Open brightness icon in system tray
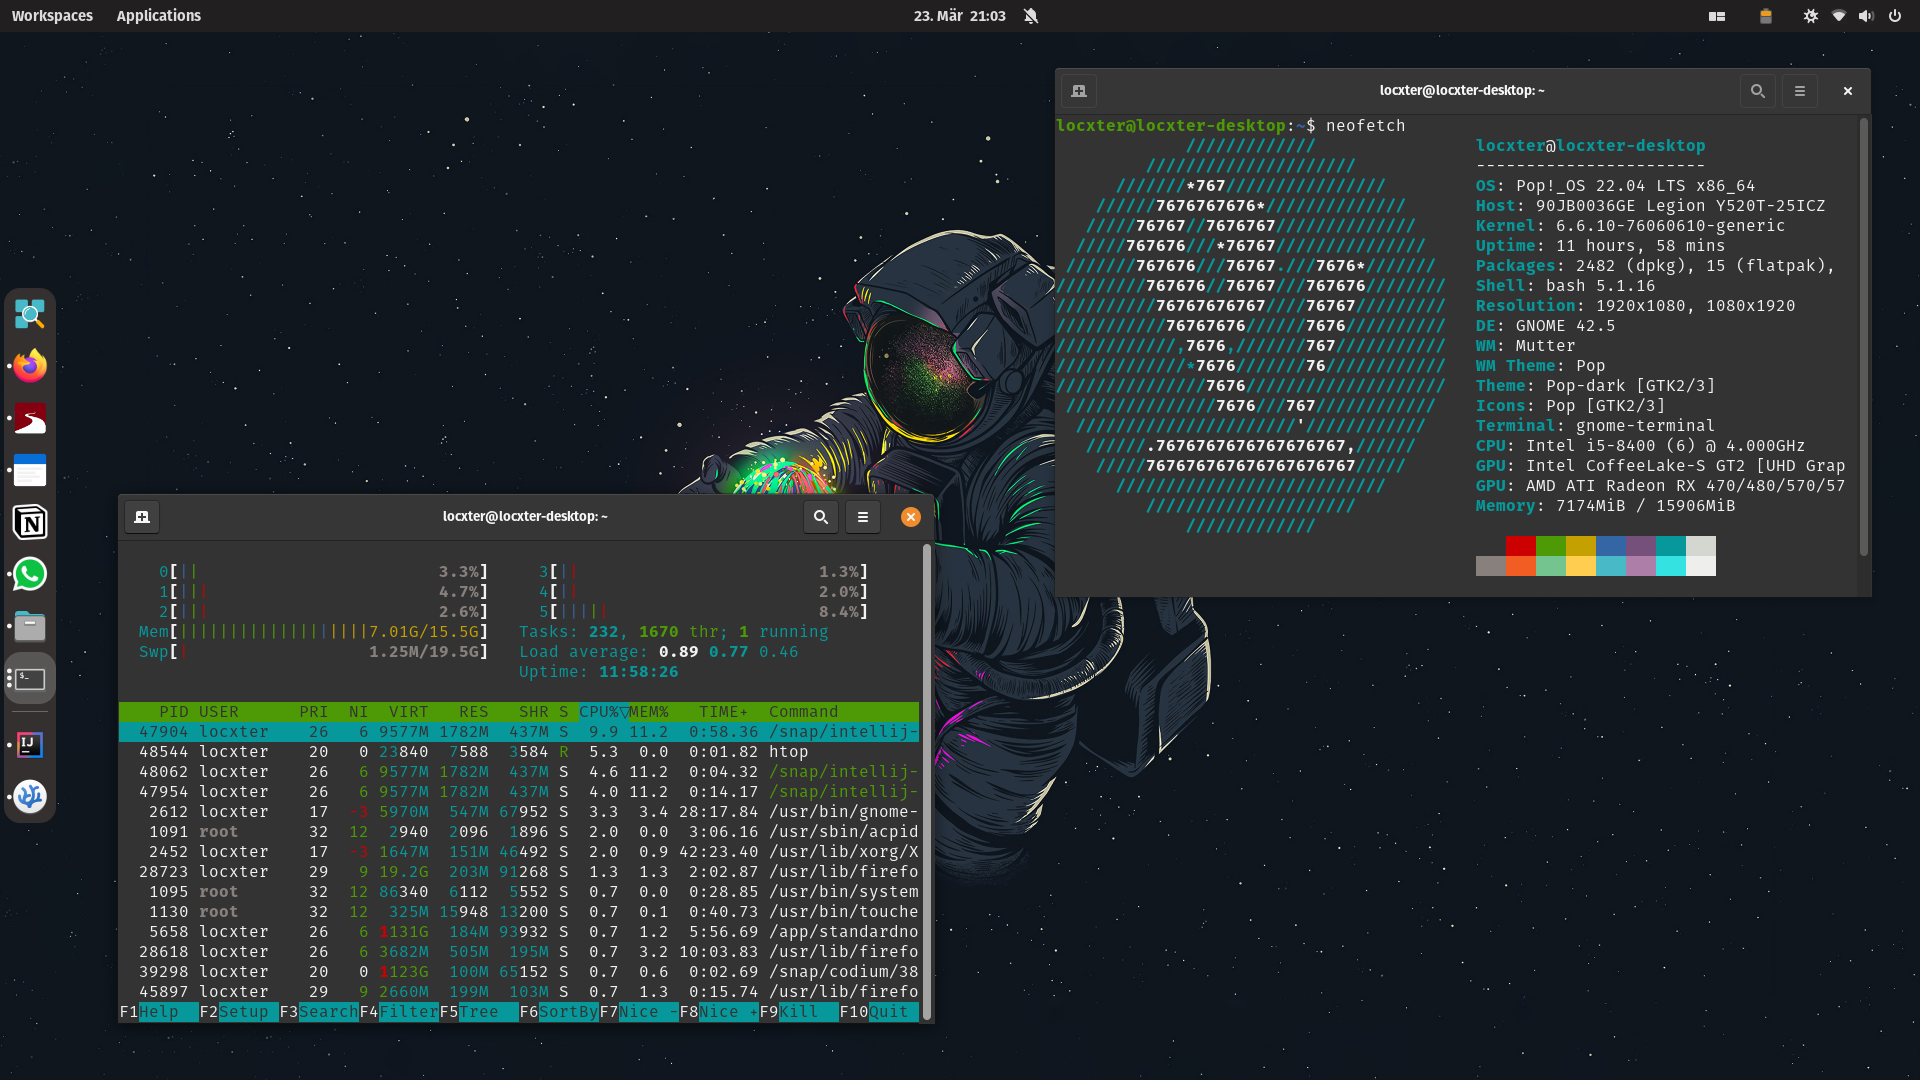 pos(1811,16)
